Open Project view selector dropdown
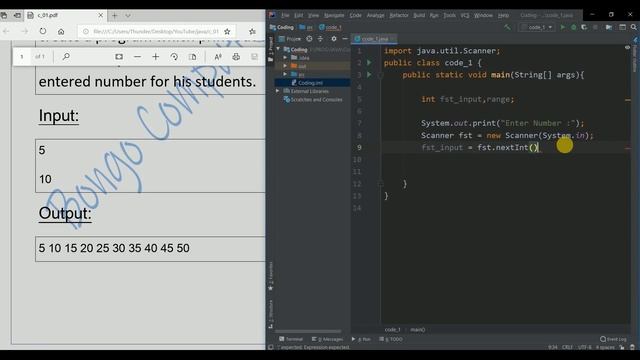This screenshot has height=360, width=640. [290, 39]
